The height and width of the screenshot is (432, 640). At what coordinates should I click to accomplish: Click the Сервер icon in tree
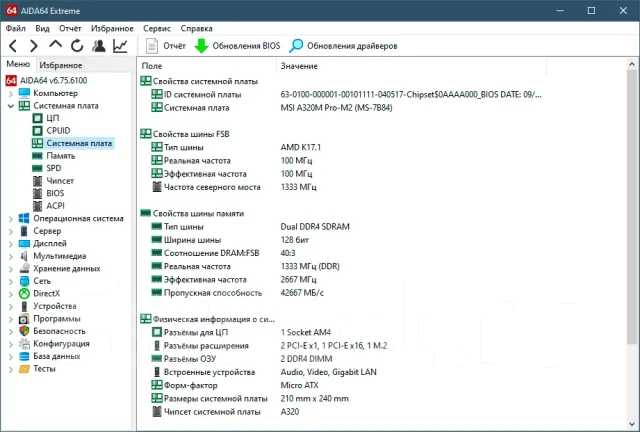(x=24, y=231)
